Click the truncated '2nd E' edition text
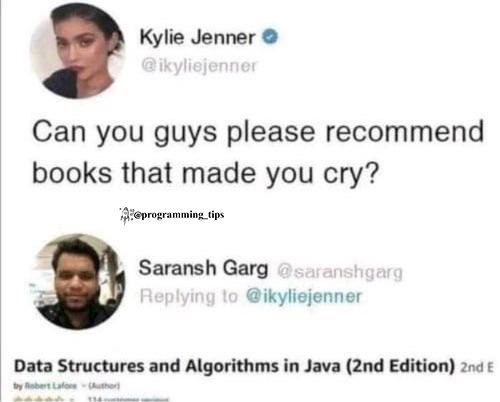 click(x=476, y=368)
